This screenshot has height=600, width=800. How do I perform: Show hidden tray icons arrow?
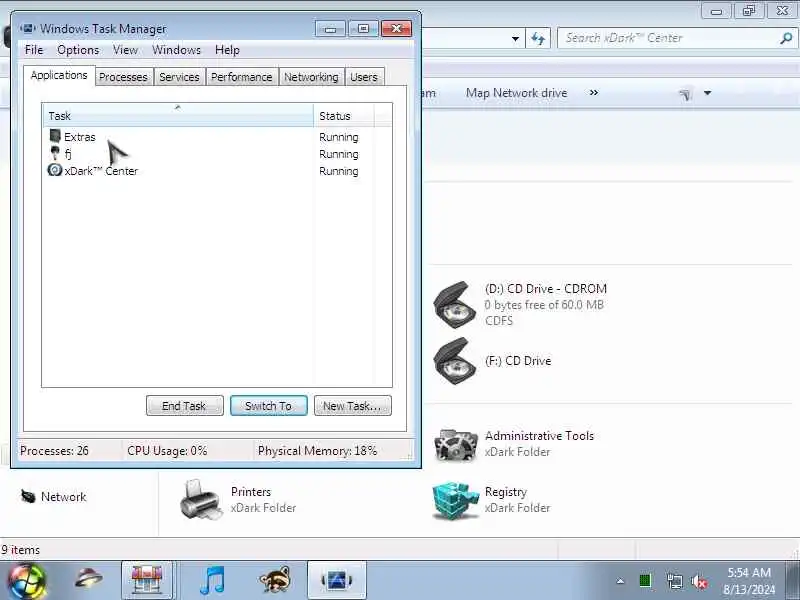click(620, 581)
